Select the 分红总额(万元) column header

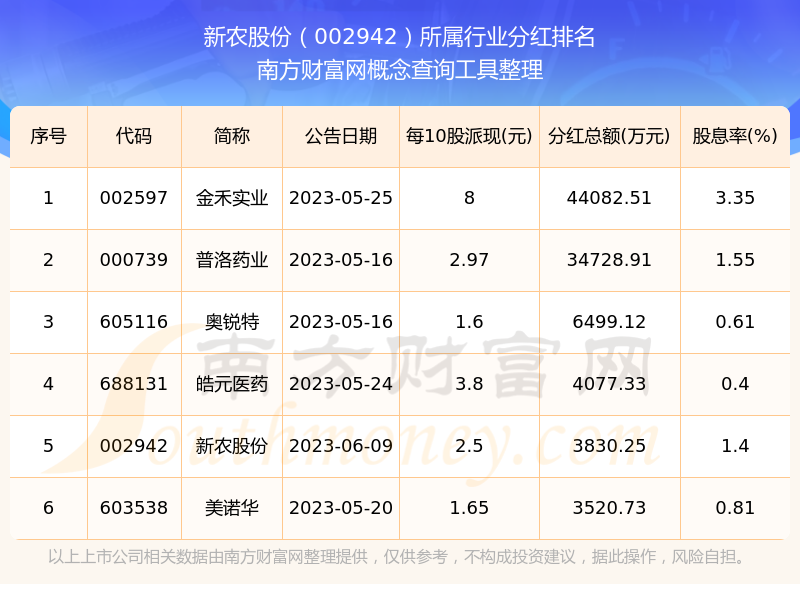609,136
